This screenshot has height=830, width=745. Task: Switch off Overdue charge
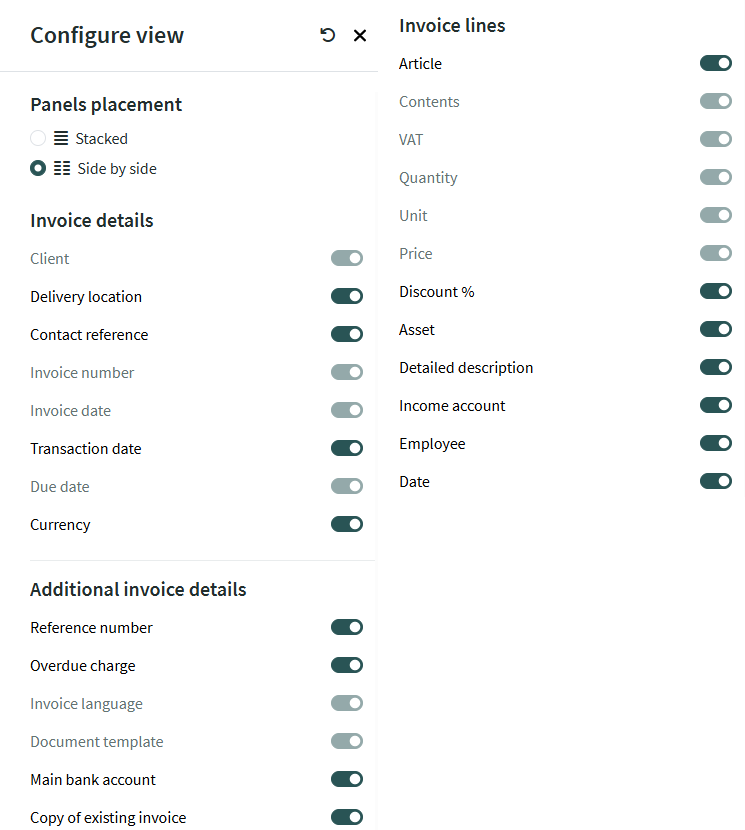[x=347, y=665]
